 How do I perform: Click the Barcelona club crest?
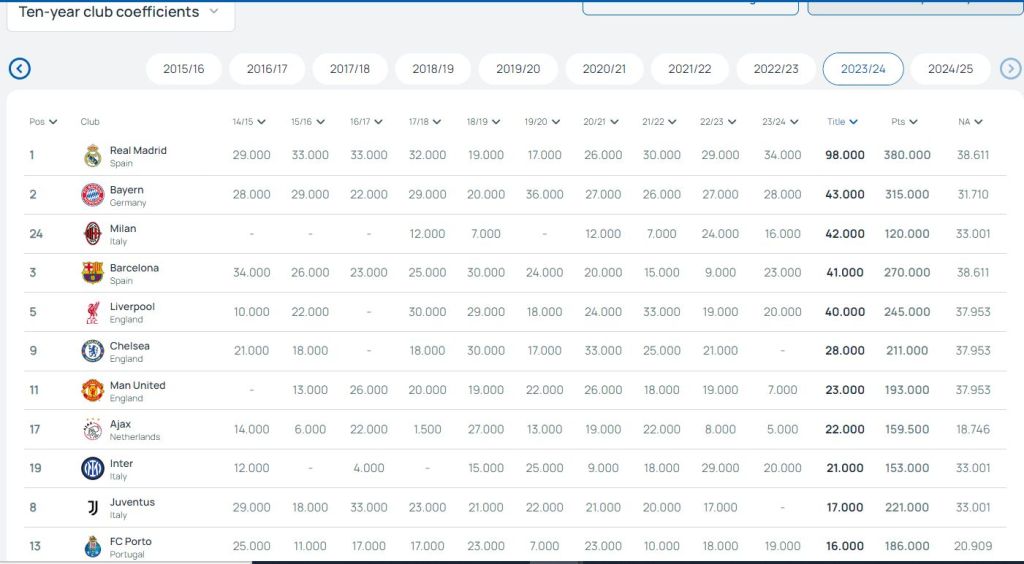click(x=93, y=273)
